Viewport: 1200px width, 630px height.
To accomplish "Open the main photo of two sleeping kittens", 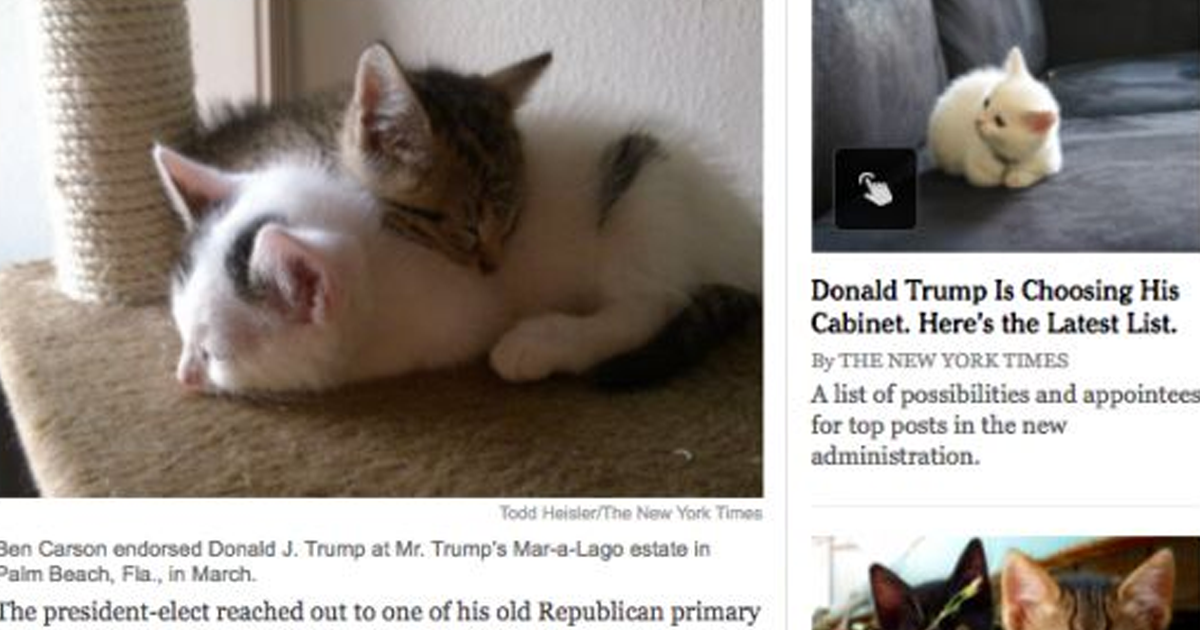I will click(x=381, y=248).
